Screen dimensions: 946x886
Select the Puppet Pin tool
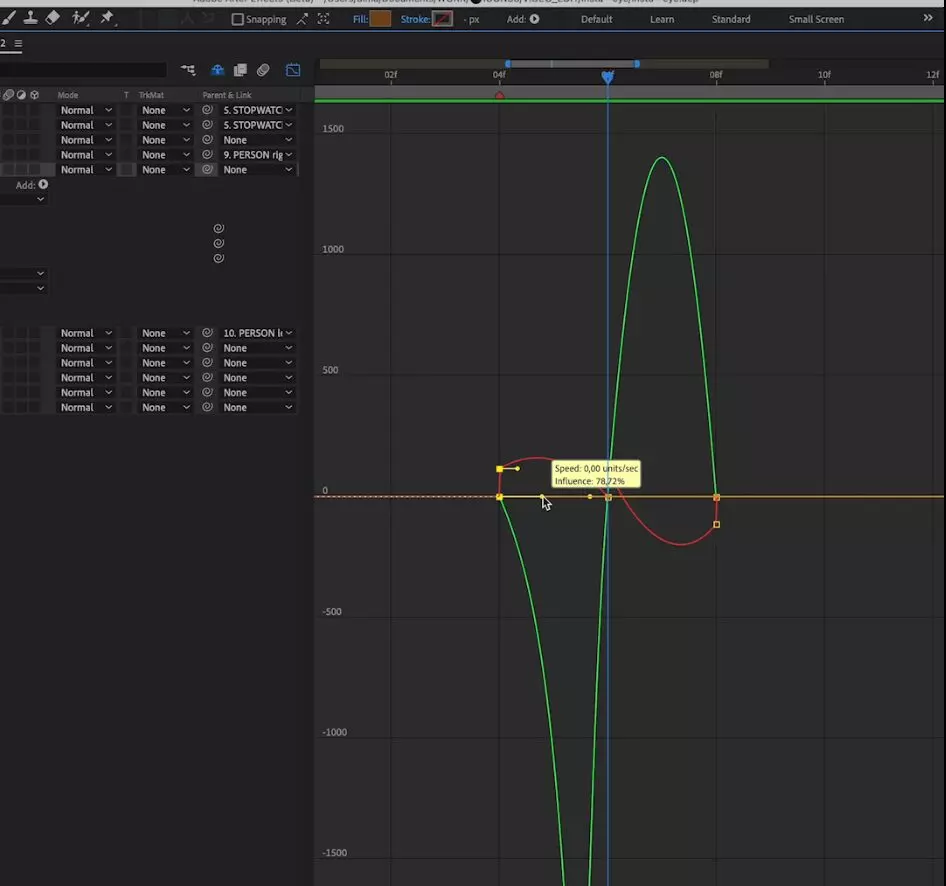[107, 18]
